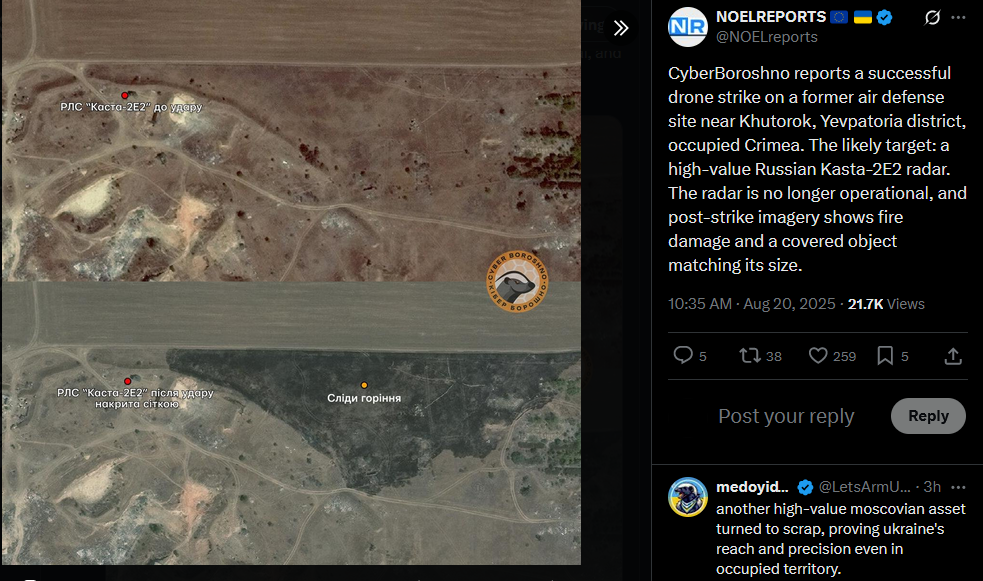Click the gray Reply button

(928, 416)
